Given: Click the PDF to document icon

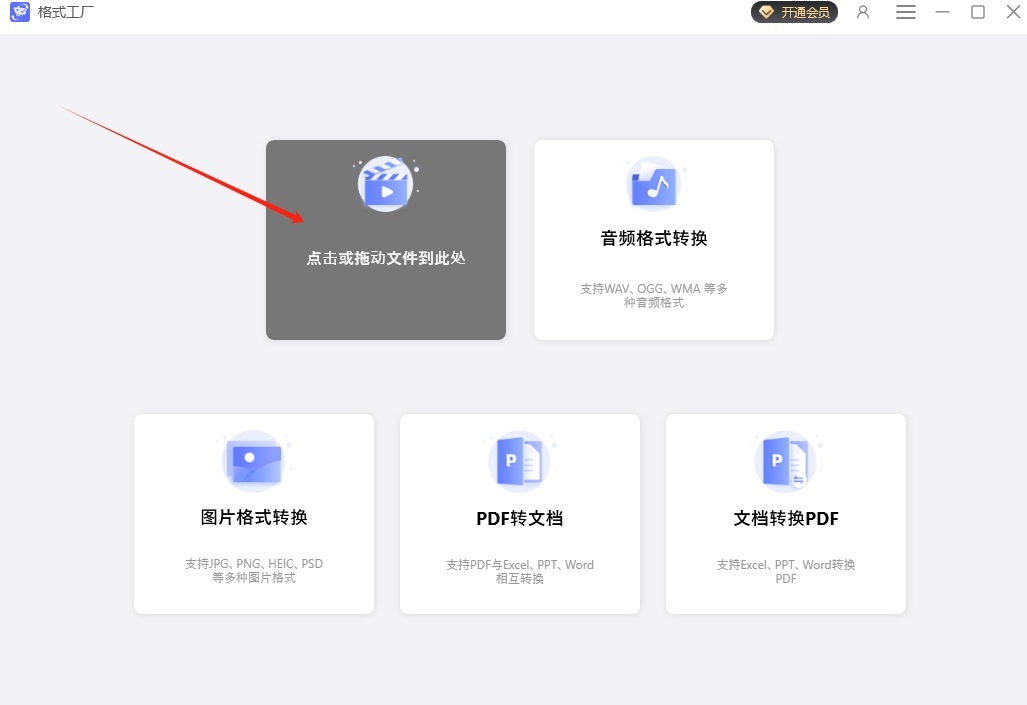Looking at the screenshot, I should click(519, 461).
